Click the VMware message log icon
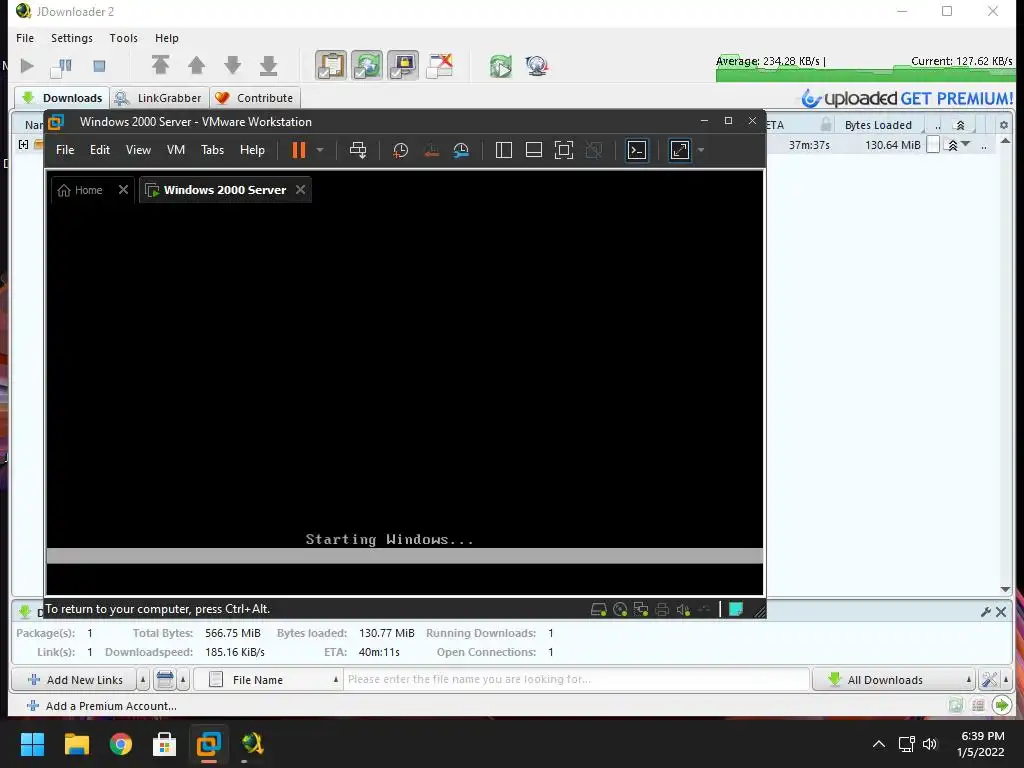This screenshot has width=1024, height=768. point(735,609)
